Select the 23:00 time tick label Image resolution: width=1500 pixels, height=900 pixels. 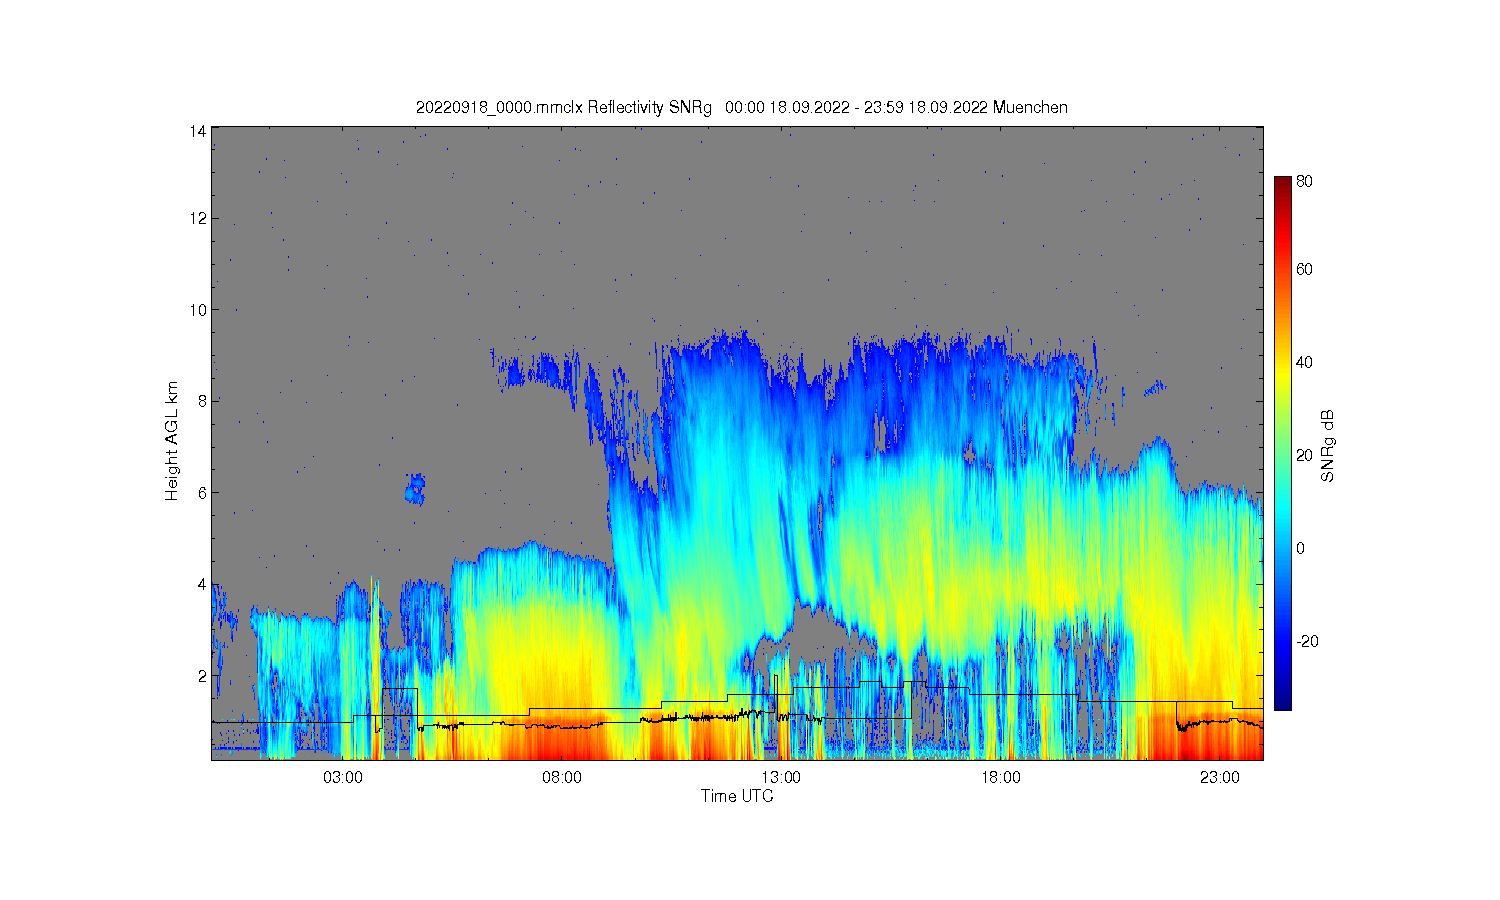coord(1219,778)
